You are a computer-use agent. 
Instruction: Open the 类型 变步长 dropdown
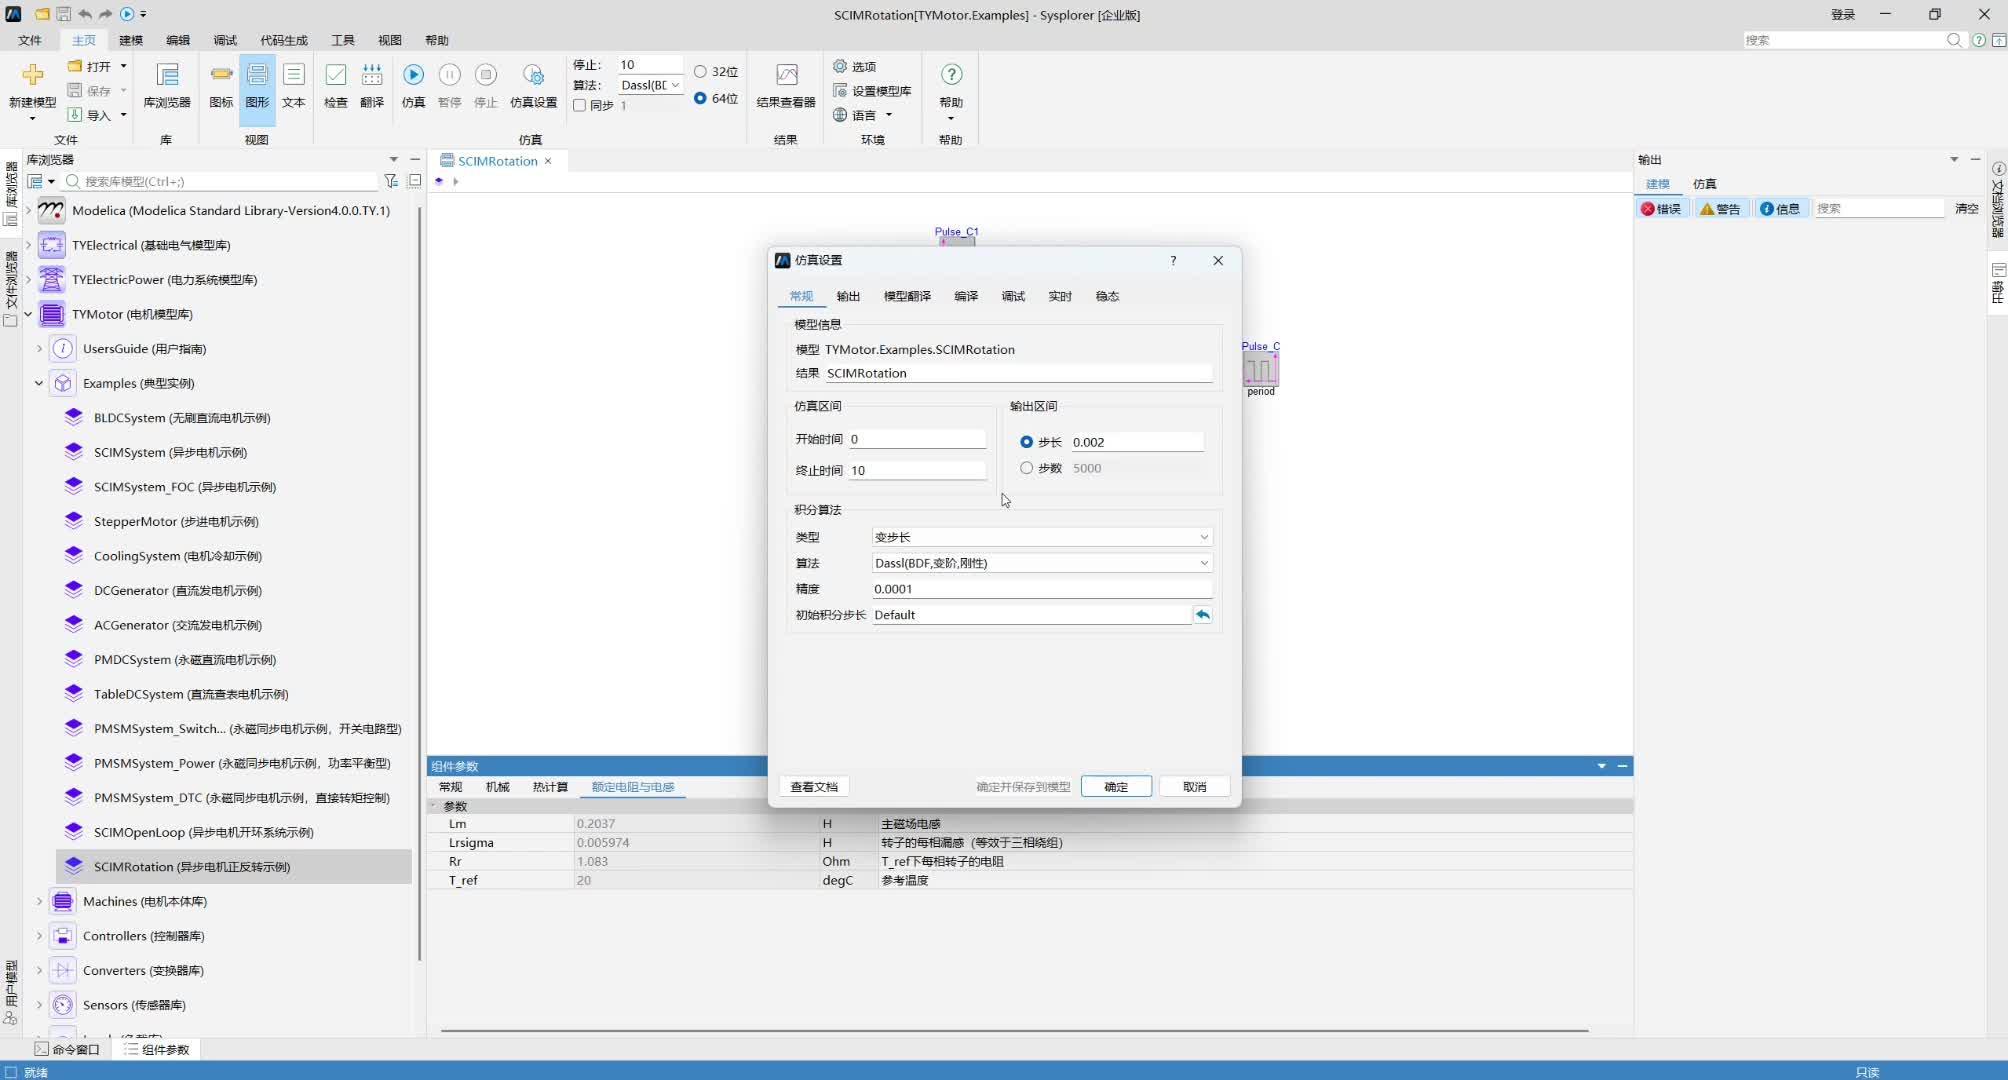[x=1041, y=537]
